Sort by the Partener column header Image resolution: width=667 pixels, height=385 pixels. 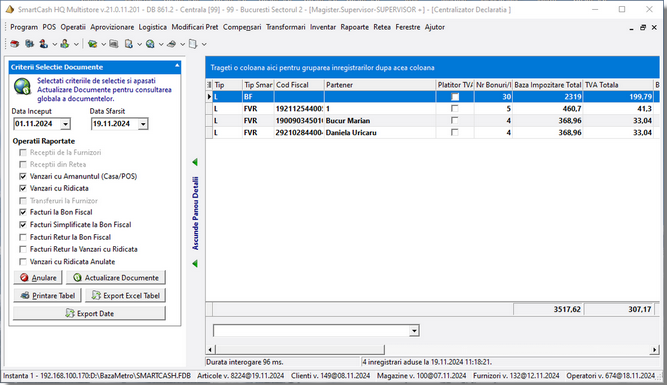[379, 85]
